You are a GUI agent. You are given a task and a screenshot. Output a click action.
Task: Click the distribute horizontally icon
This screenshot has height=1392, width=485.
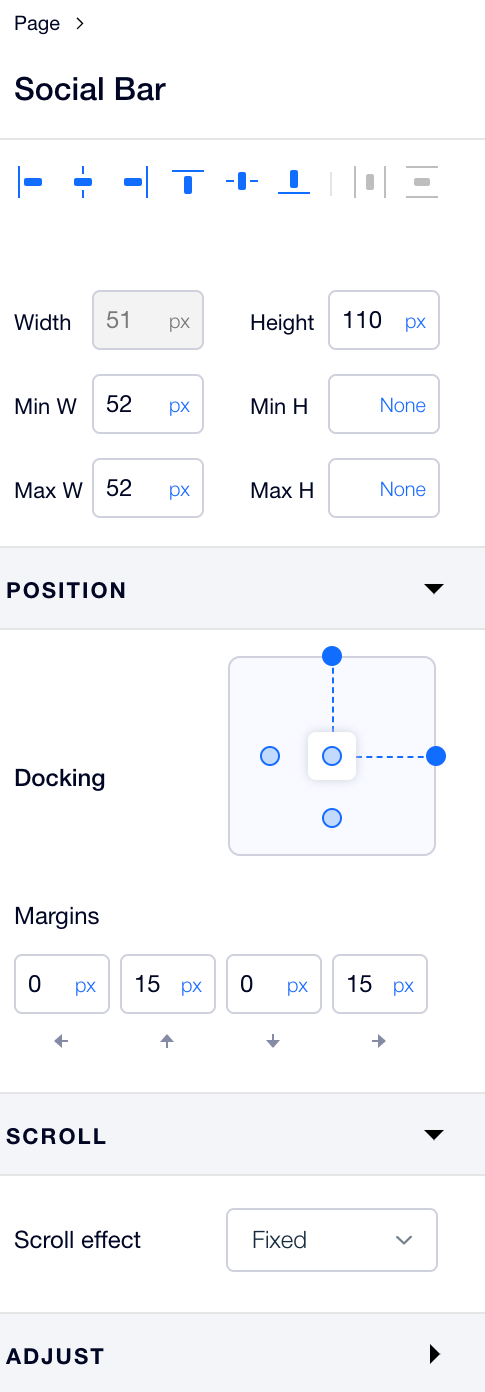pos(369,182)
